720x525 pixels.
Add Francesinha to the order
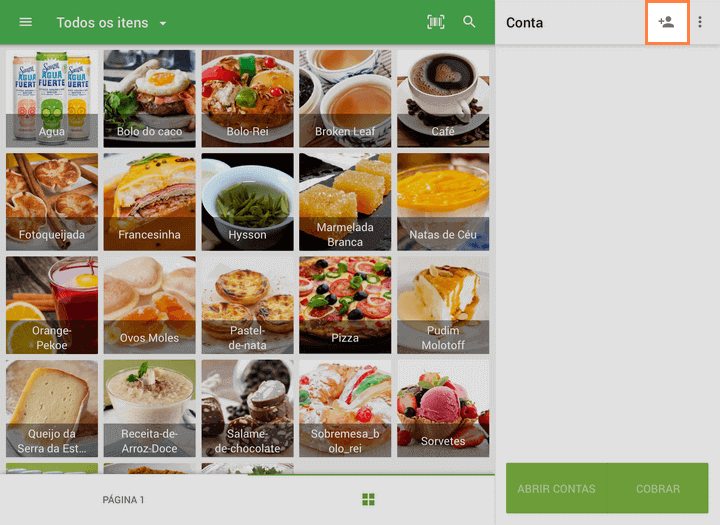click(x=149, y=202)
